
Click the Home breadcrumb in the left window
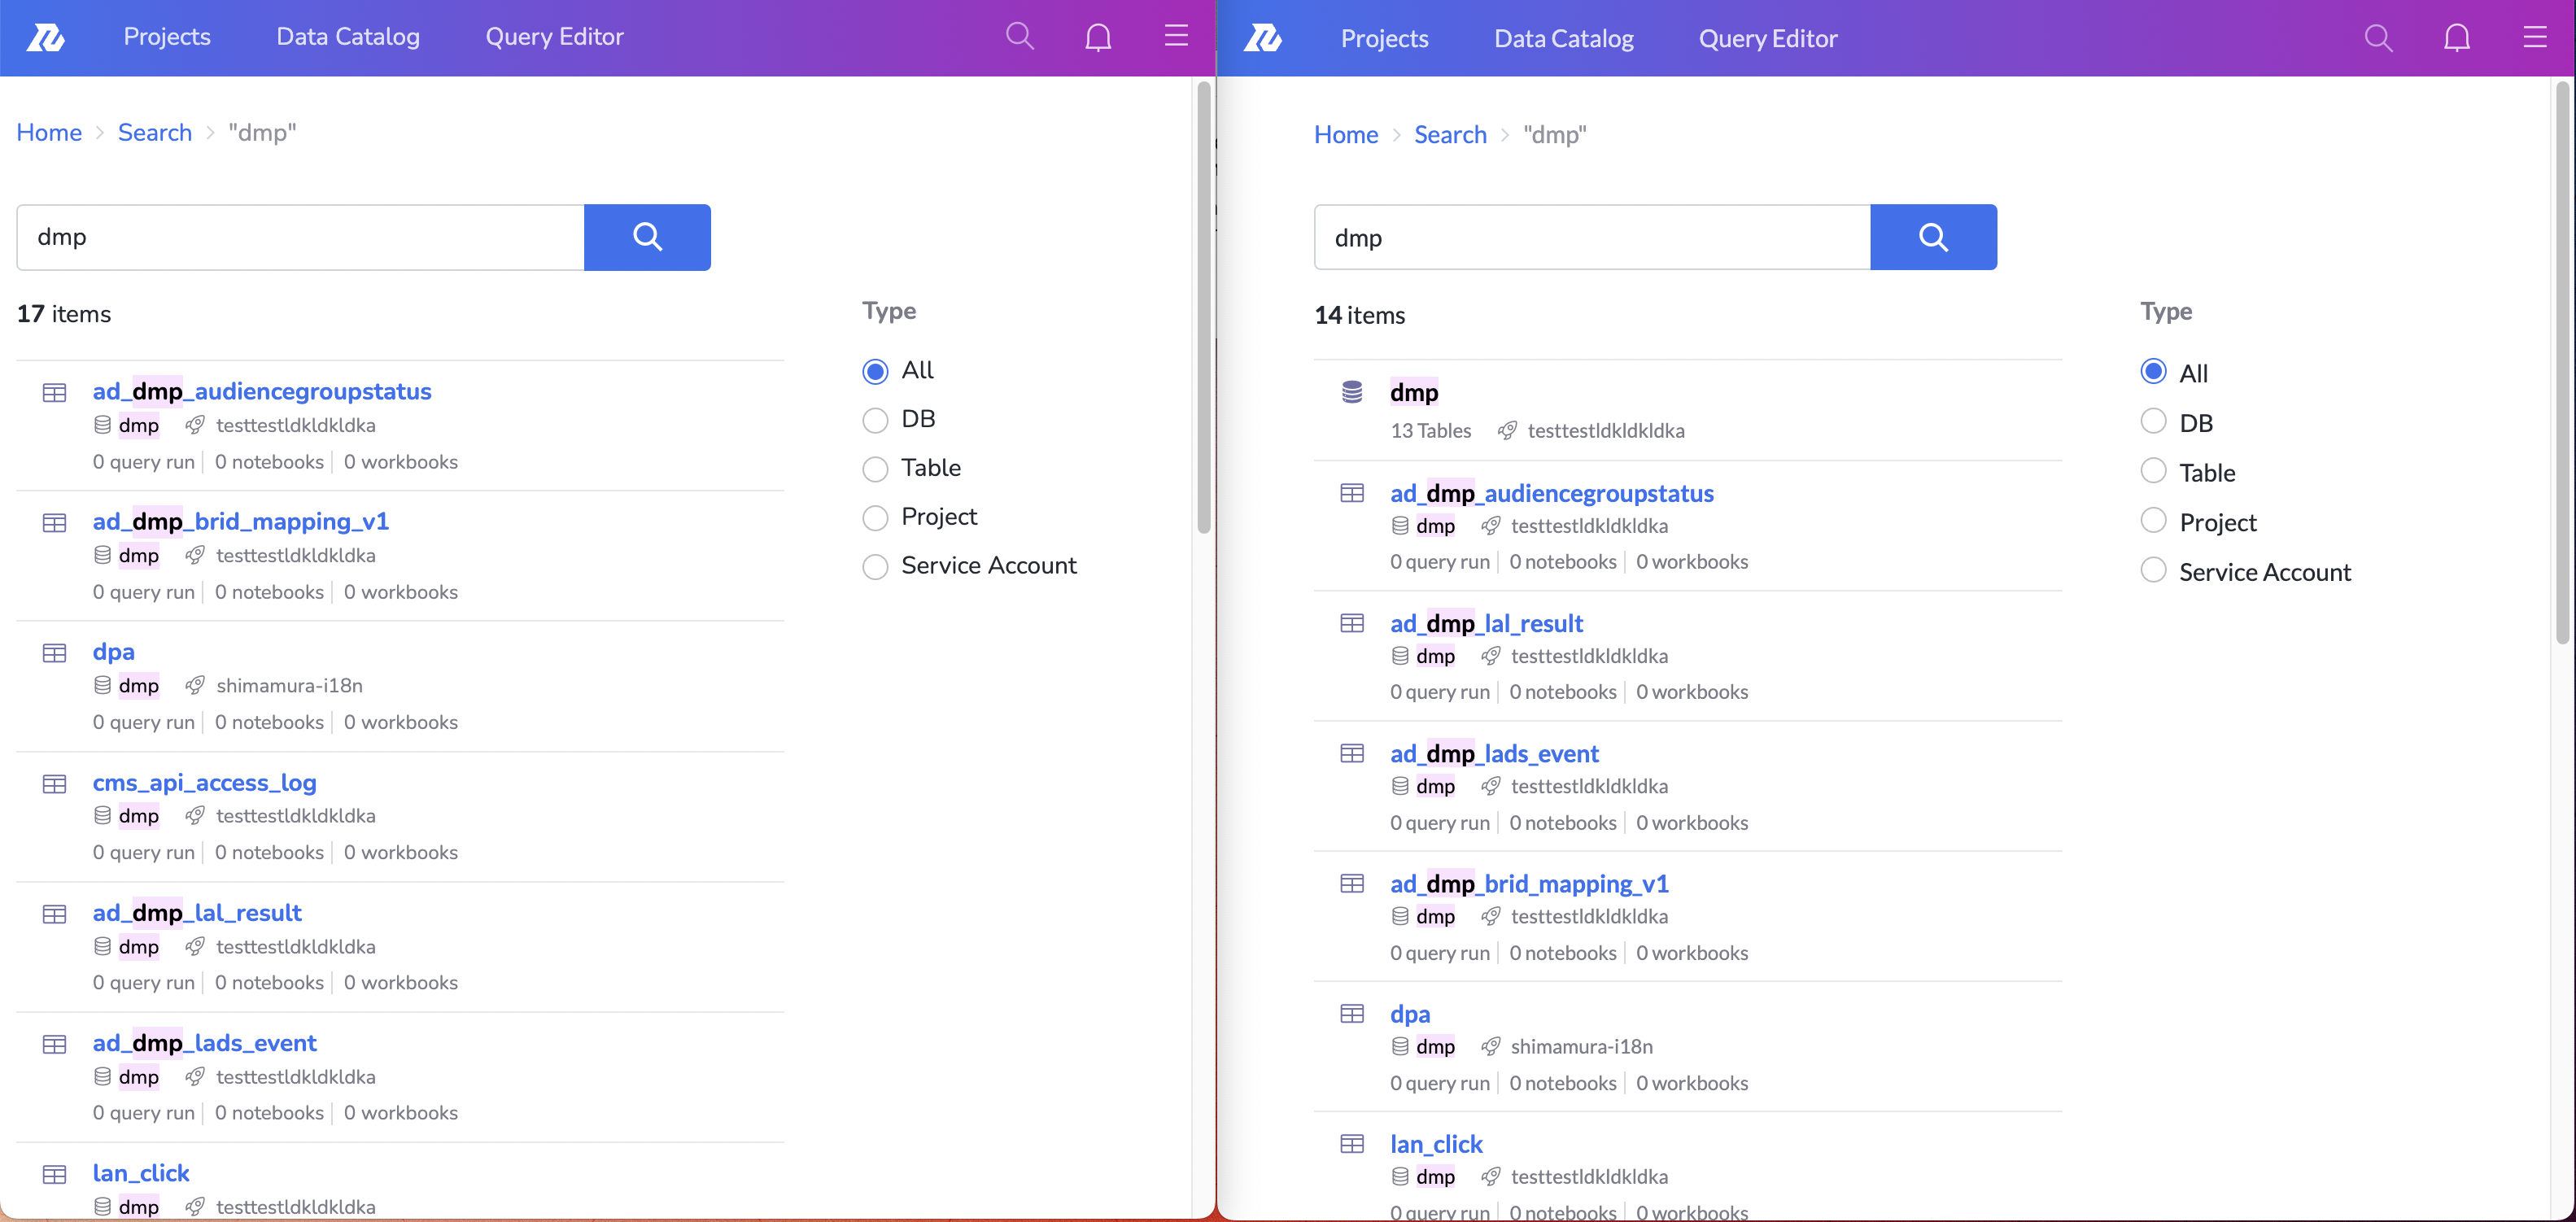pyautogui.click(x=49, y=133)
